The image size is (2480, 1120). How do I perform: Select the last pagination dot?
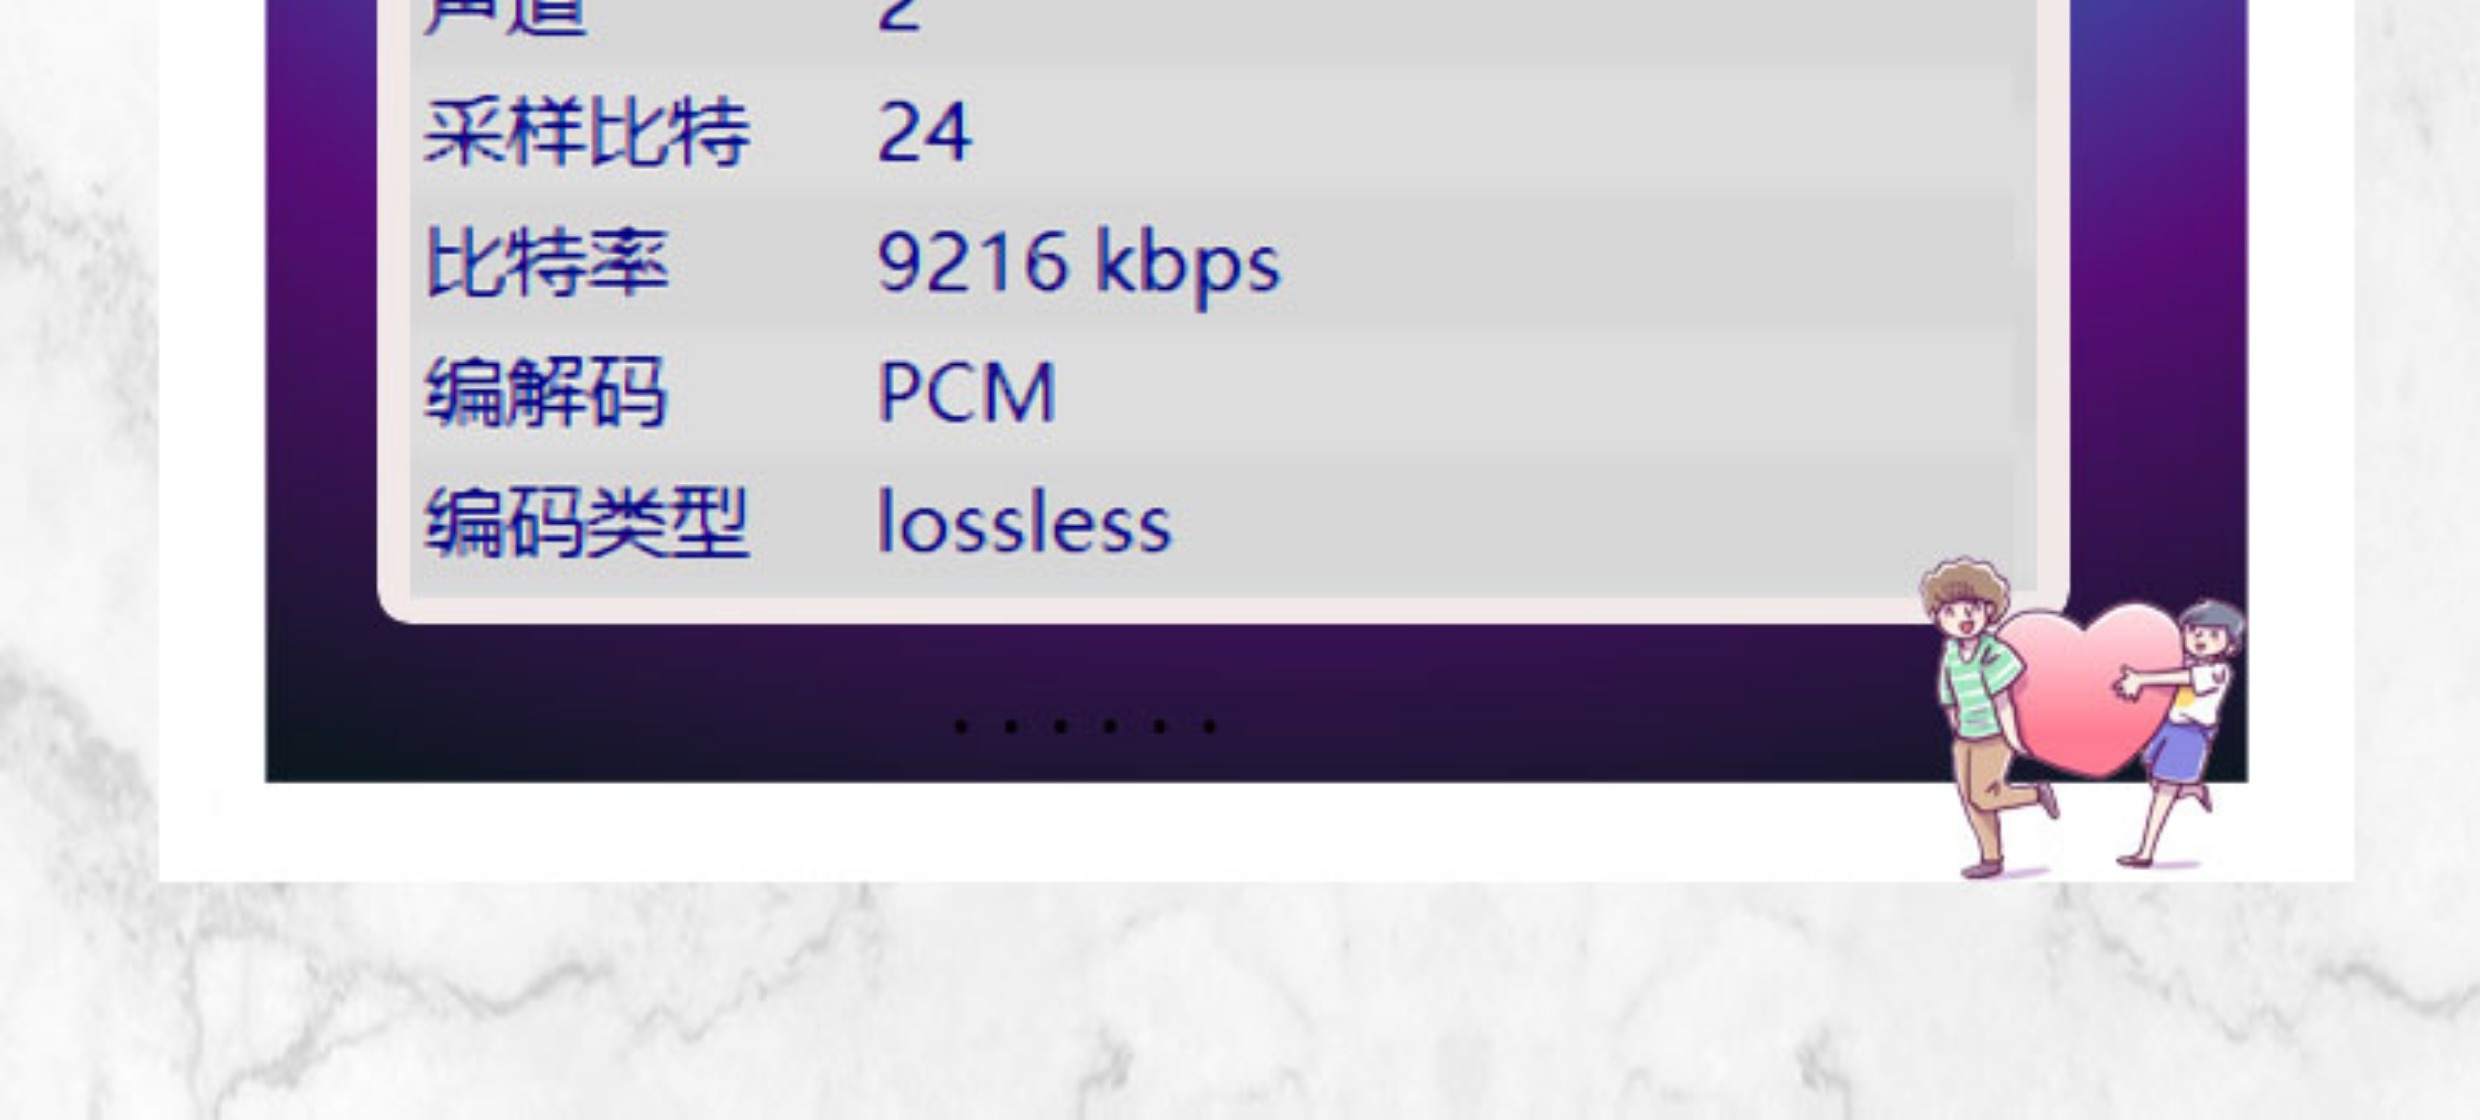[x=1209, y=726]
